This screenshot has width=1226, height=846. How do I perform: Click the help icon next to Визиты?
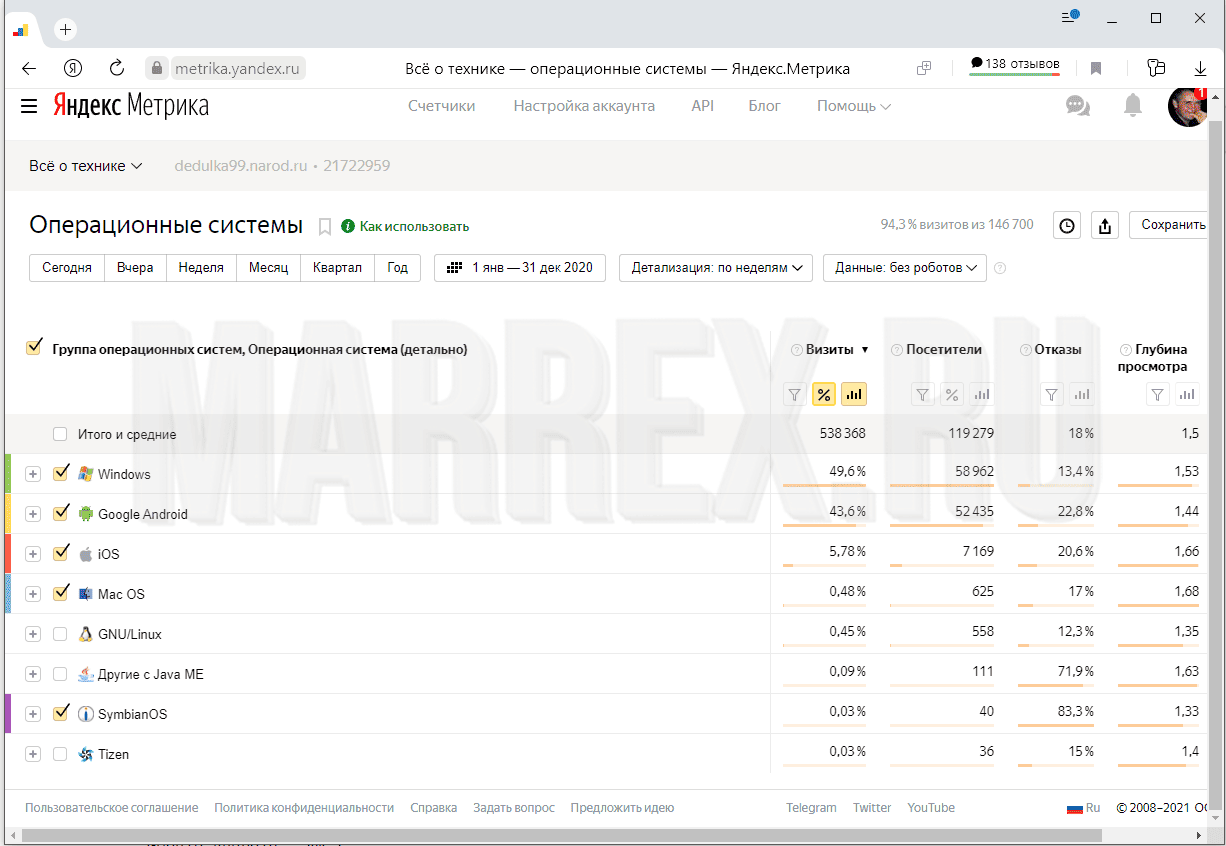coord(797,350)
